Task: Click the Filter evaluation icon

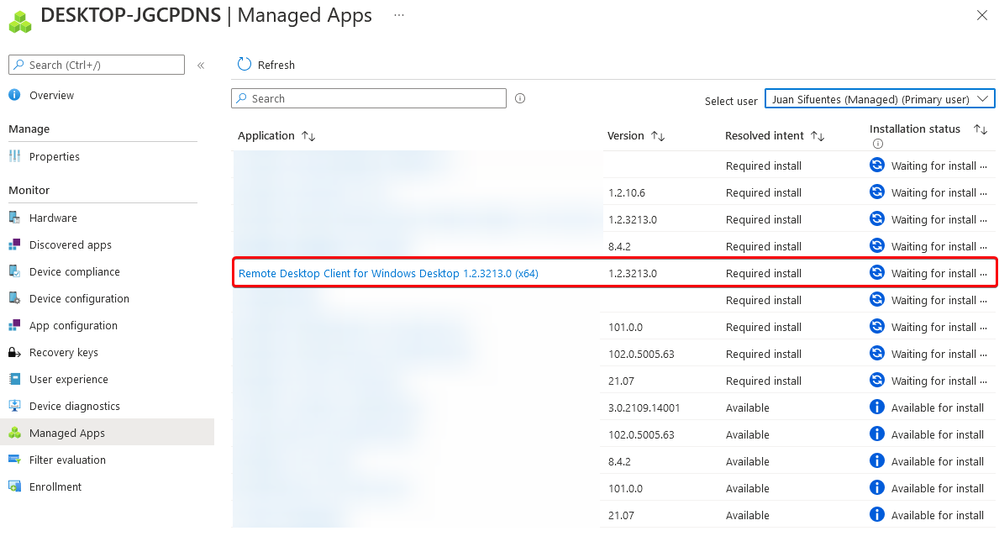Action: point(15,460)
